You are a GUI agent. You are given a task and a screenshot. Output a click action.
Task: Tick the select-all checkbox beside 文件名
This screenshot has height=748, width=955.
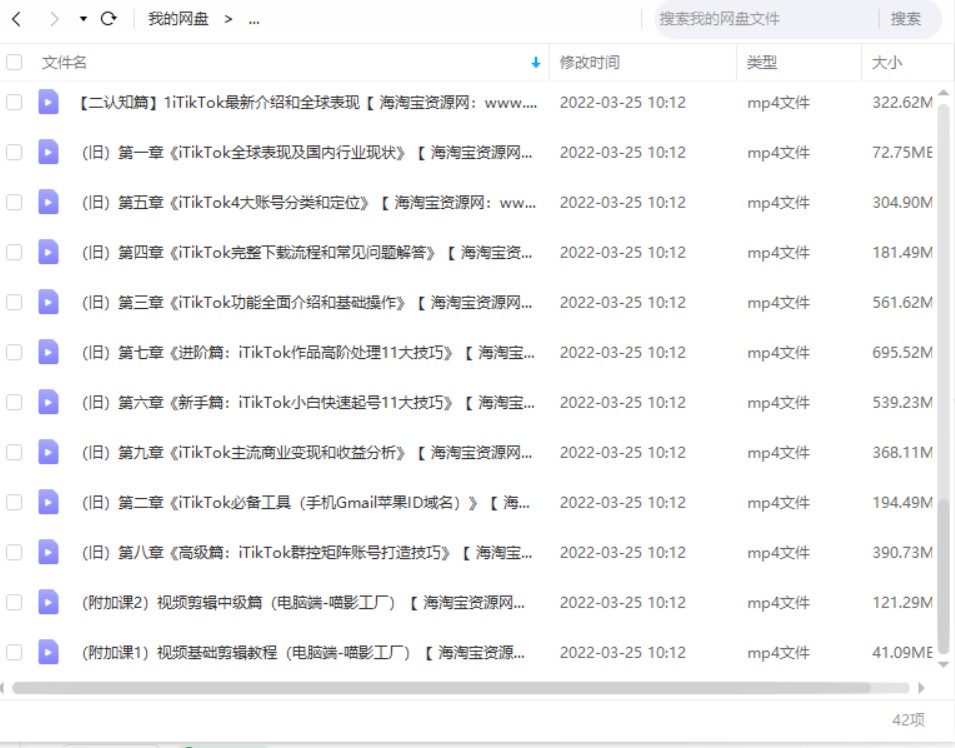point(14,62)
